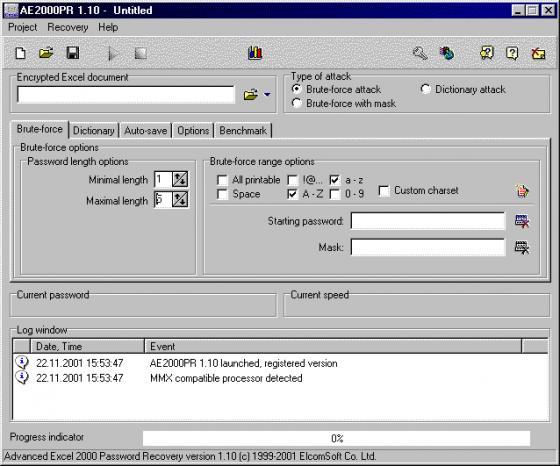Click the clear starting password icon
Image resolution: width=560 pixels, height=466 pixels.
click(x=522, y=221)
